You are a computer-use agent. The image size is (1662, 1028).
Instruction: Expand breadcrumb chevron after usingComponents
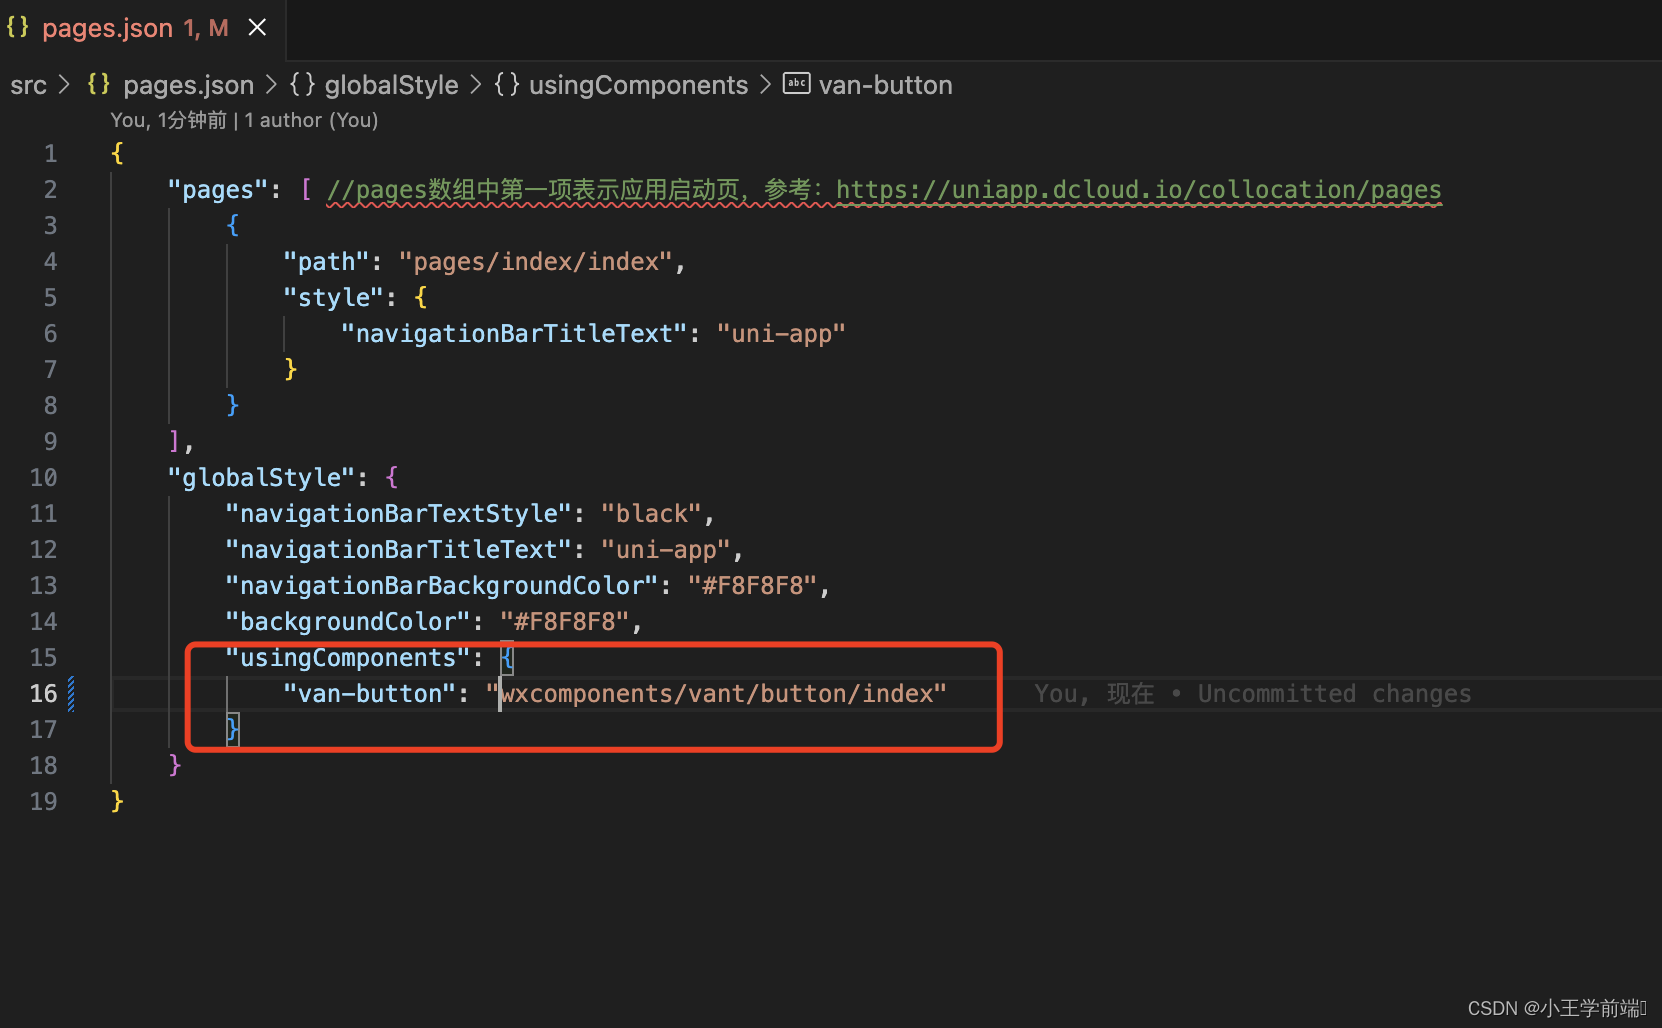pos(765,85)
